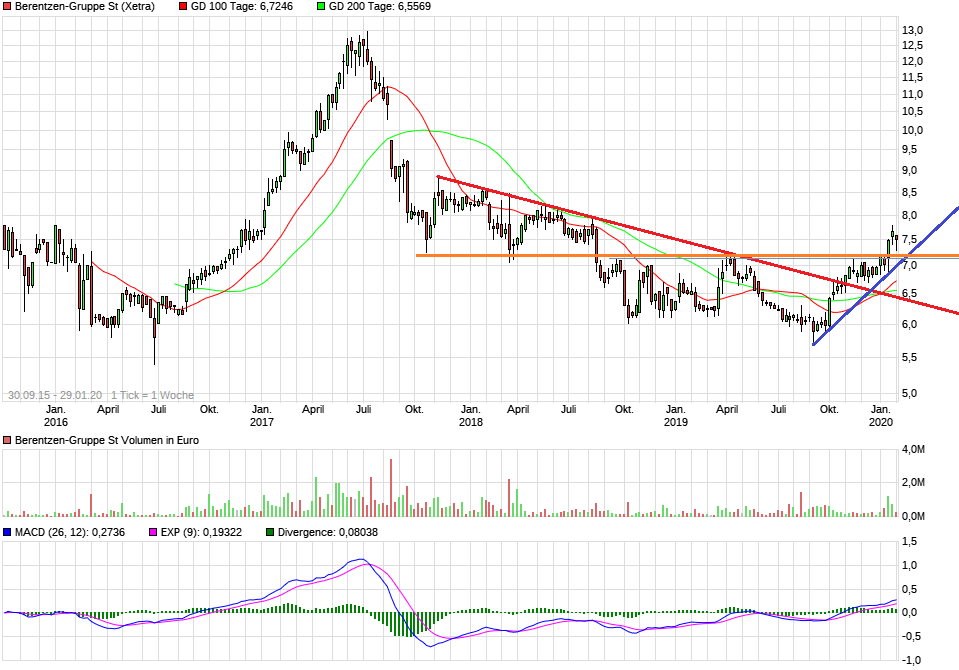This screenshot has height=670, width=959.
Task: Click the MACD line peak in mid-2017
Action: coord(361,559)
